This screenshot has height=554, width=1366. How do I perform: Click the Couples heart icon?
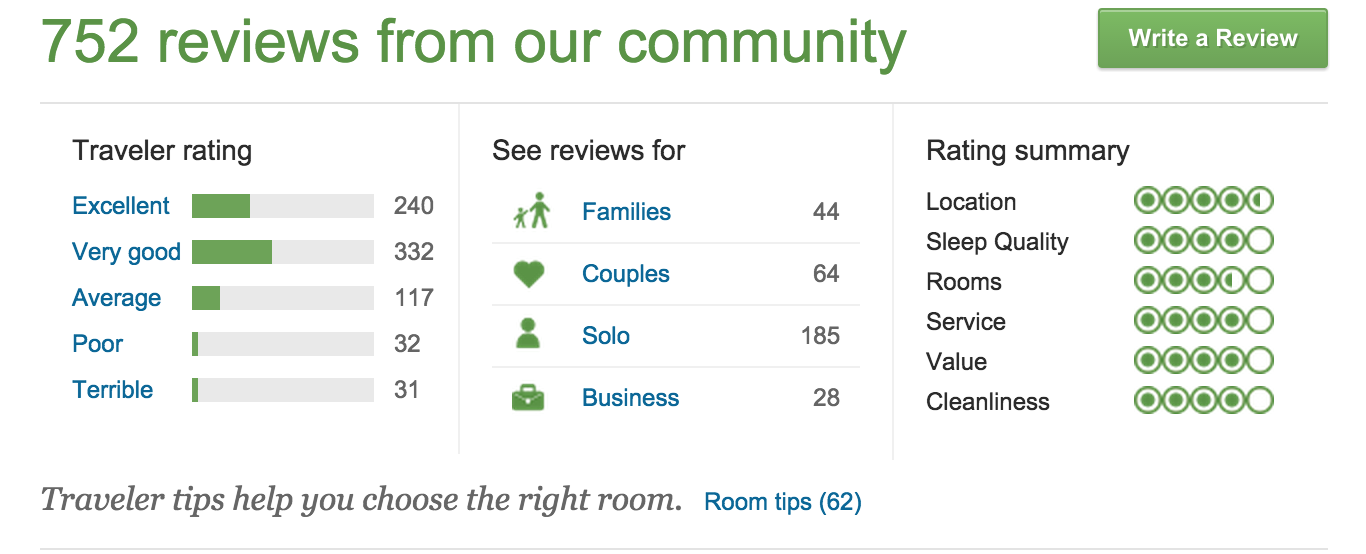pos(528,274)
